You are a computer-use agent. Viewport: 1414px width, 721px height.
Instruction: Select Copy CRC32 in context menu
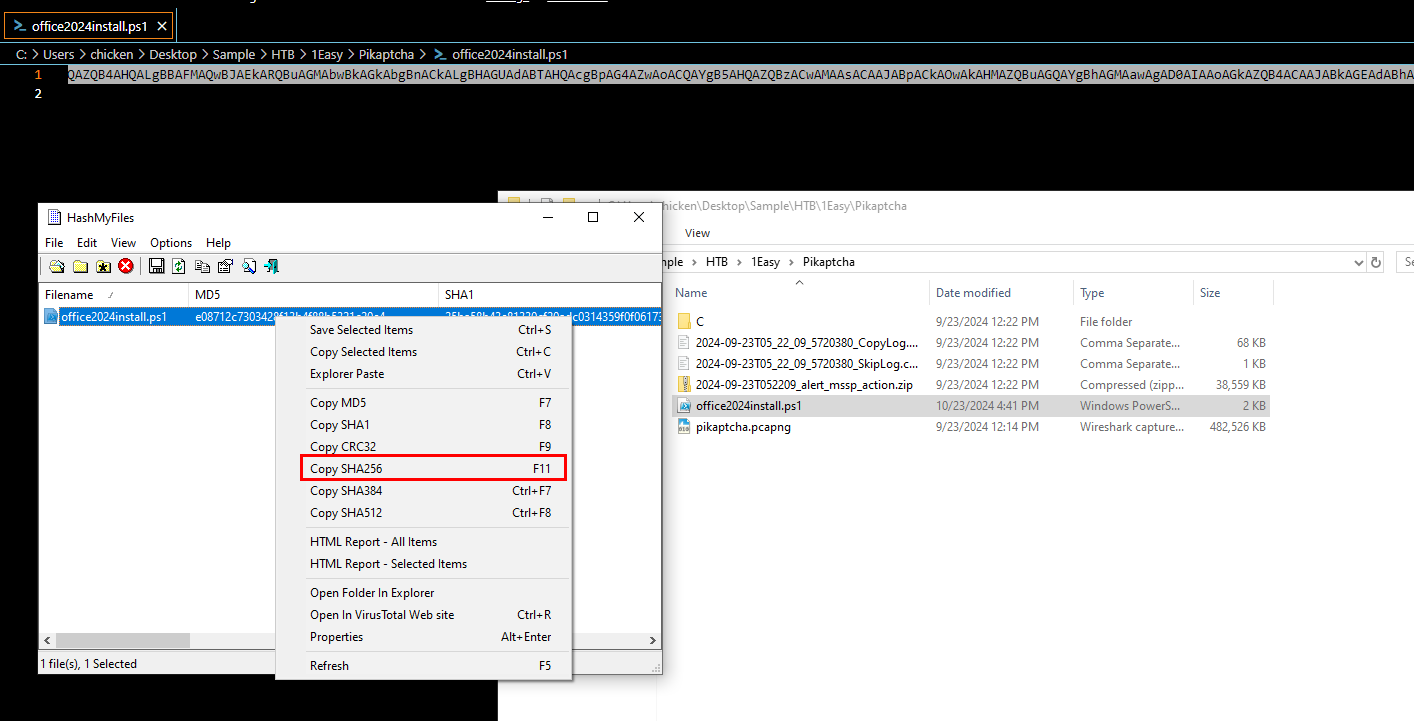click(x=430, y=447)
